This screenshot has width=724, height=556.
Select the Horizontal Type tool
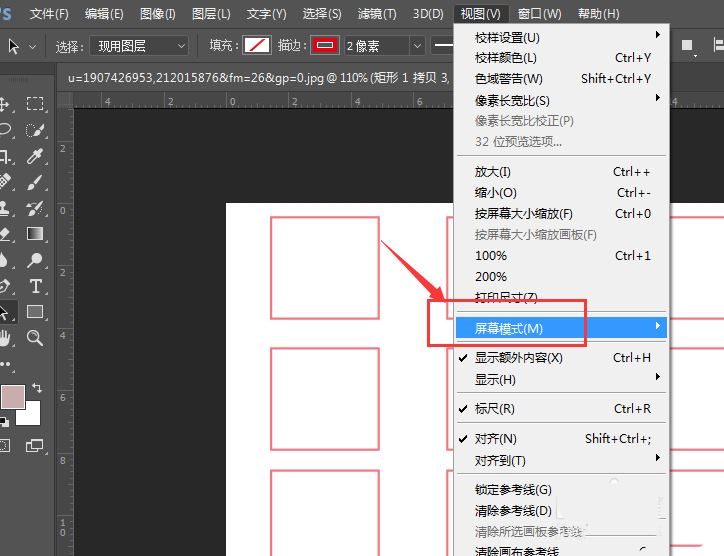(x=35, y=286)
